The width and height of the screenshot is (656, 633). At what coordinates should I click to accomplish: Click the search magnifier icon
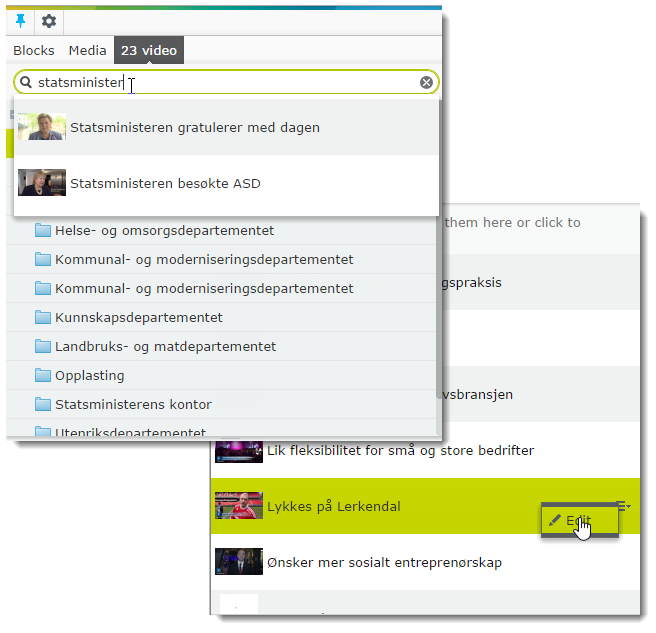(26, 82)
